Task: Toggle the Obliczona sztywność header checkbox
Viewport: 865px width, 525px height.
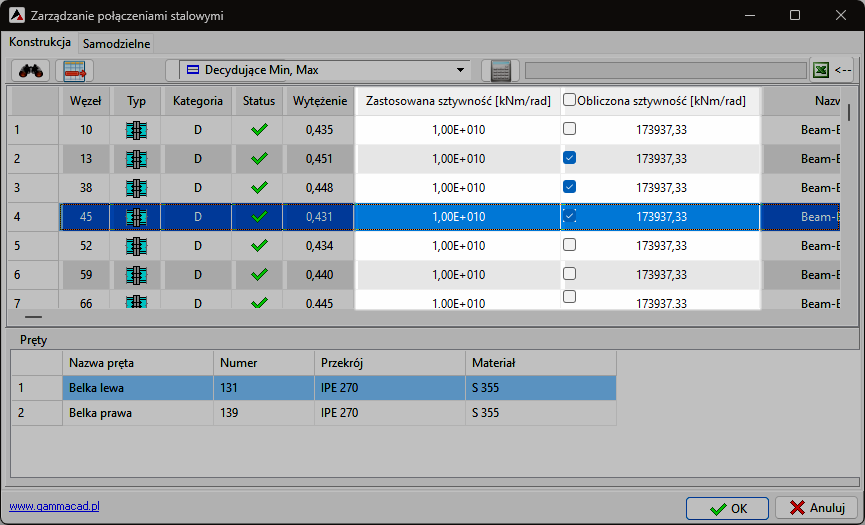Action: pos(569,100)
